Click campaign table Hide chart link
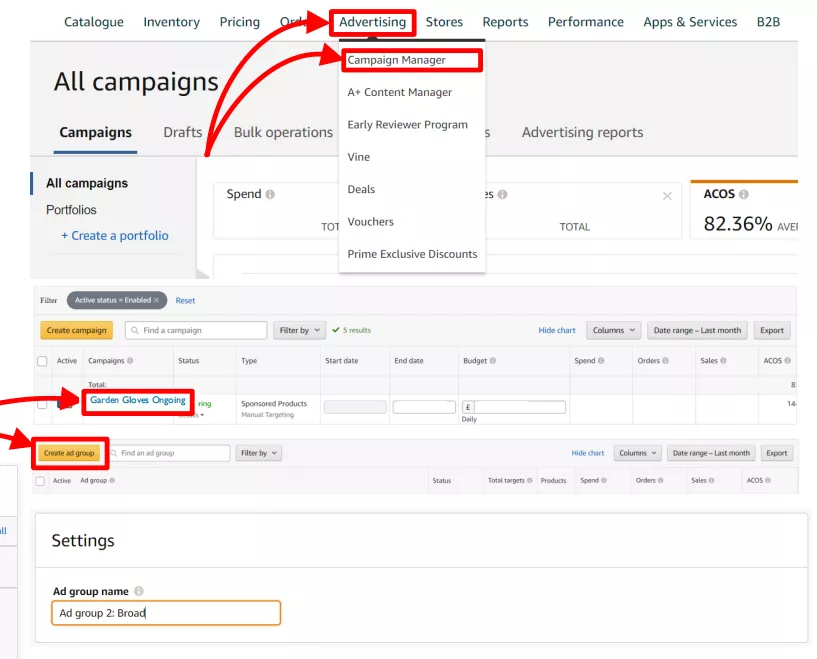817x659 pixels. (557, 330)
